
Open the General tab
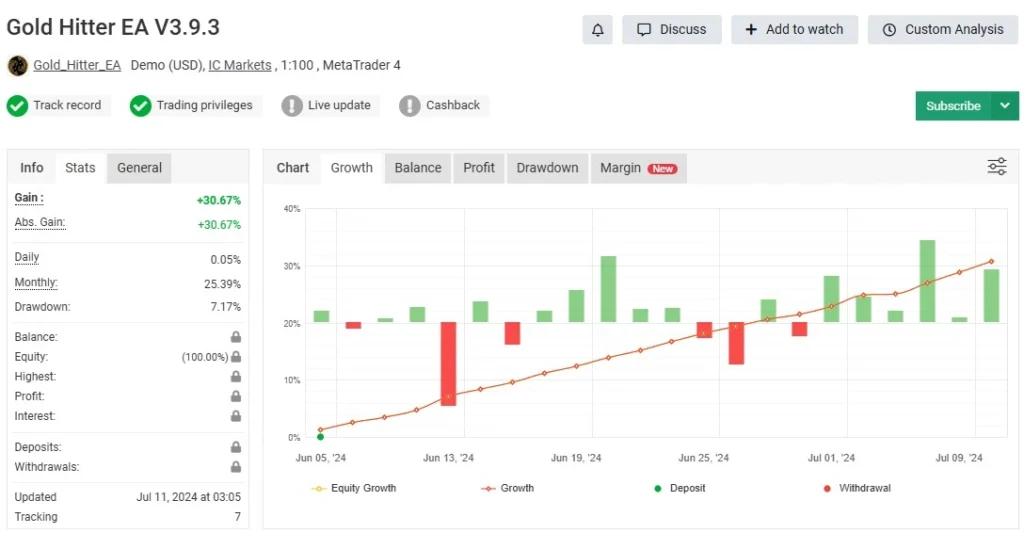139,168
